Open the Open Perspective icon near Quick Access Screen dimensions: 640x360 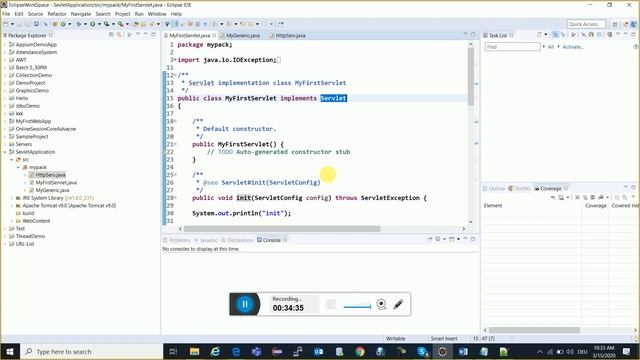click(615, 24)
